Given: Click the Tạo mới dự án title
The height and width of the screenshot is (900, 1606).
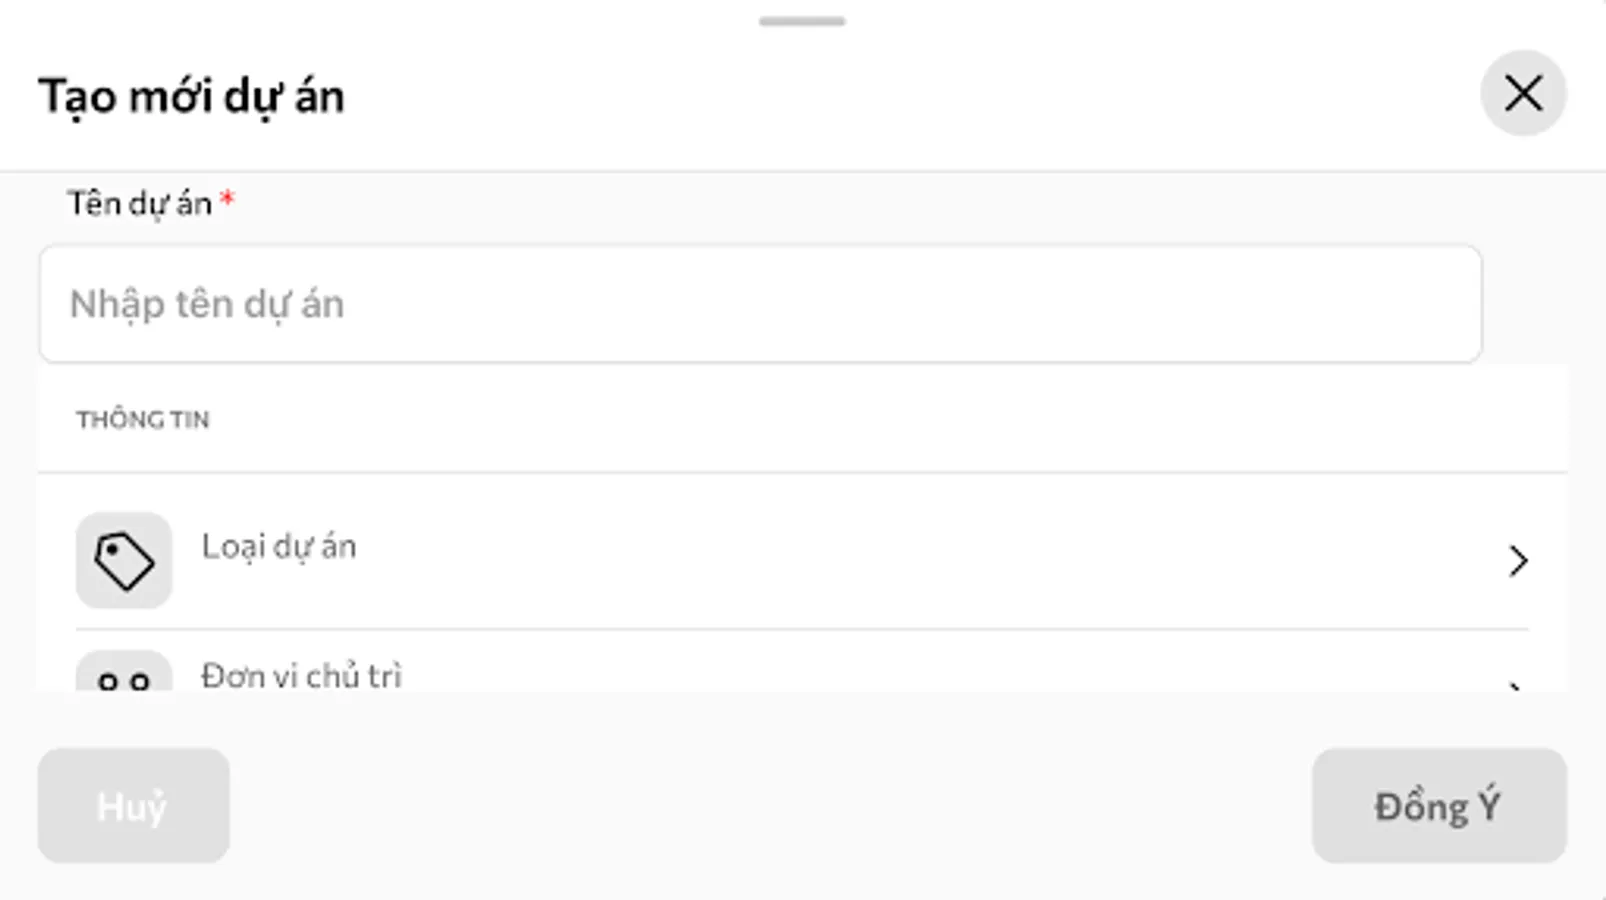Looking at the screenshot, I should [x=191, y=97].
